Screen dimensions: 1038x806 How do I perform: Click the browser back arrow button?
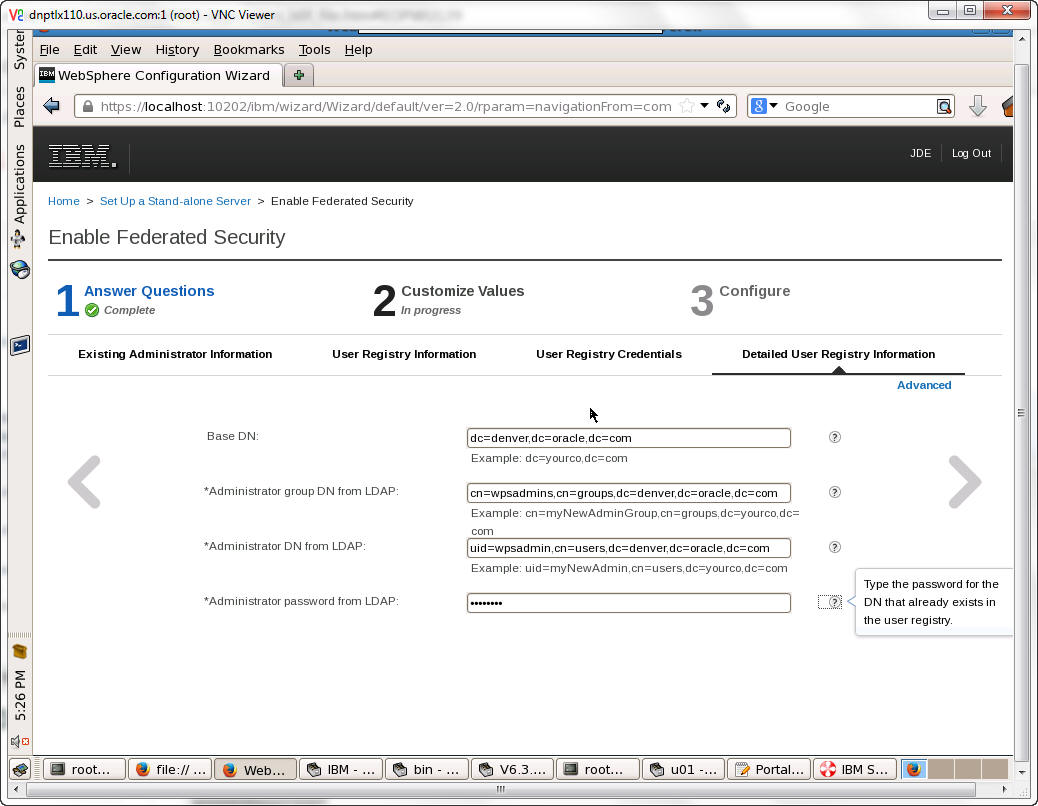(x=51, y=106)
